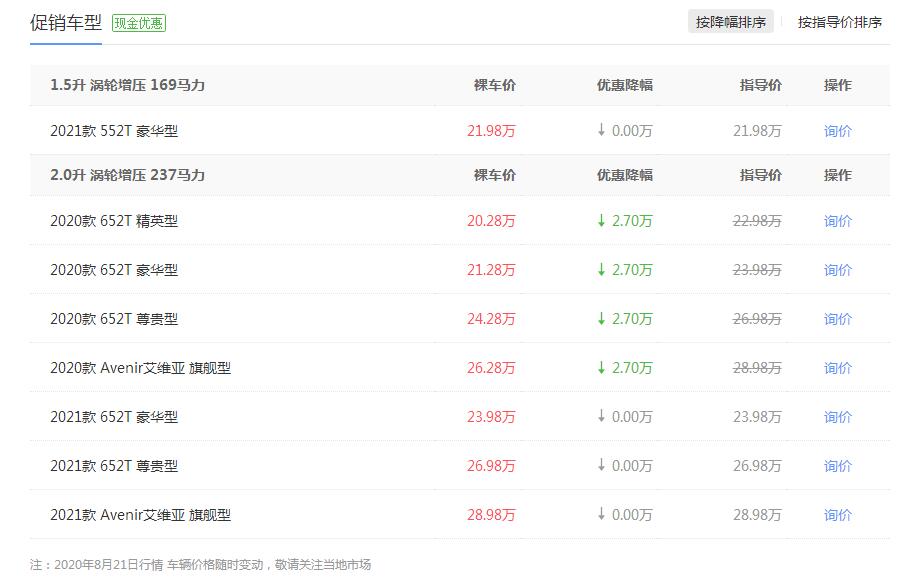Click the 0.00万 discount for 2021款 552T 豪华型
The width and height of the screenshot is (910, 580).
point(625,131)
